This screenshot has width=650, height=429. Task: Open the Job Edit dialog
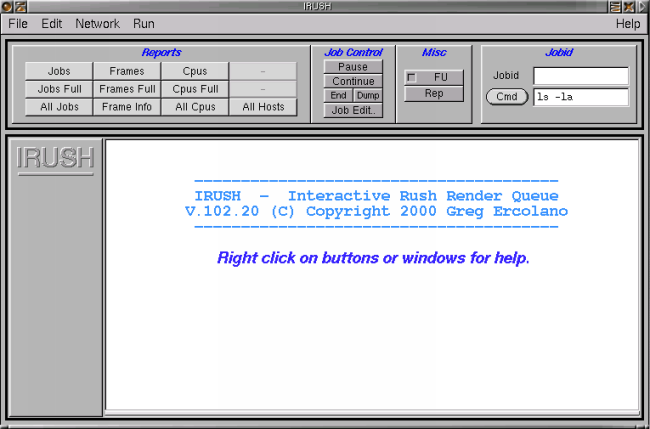353,111
